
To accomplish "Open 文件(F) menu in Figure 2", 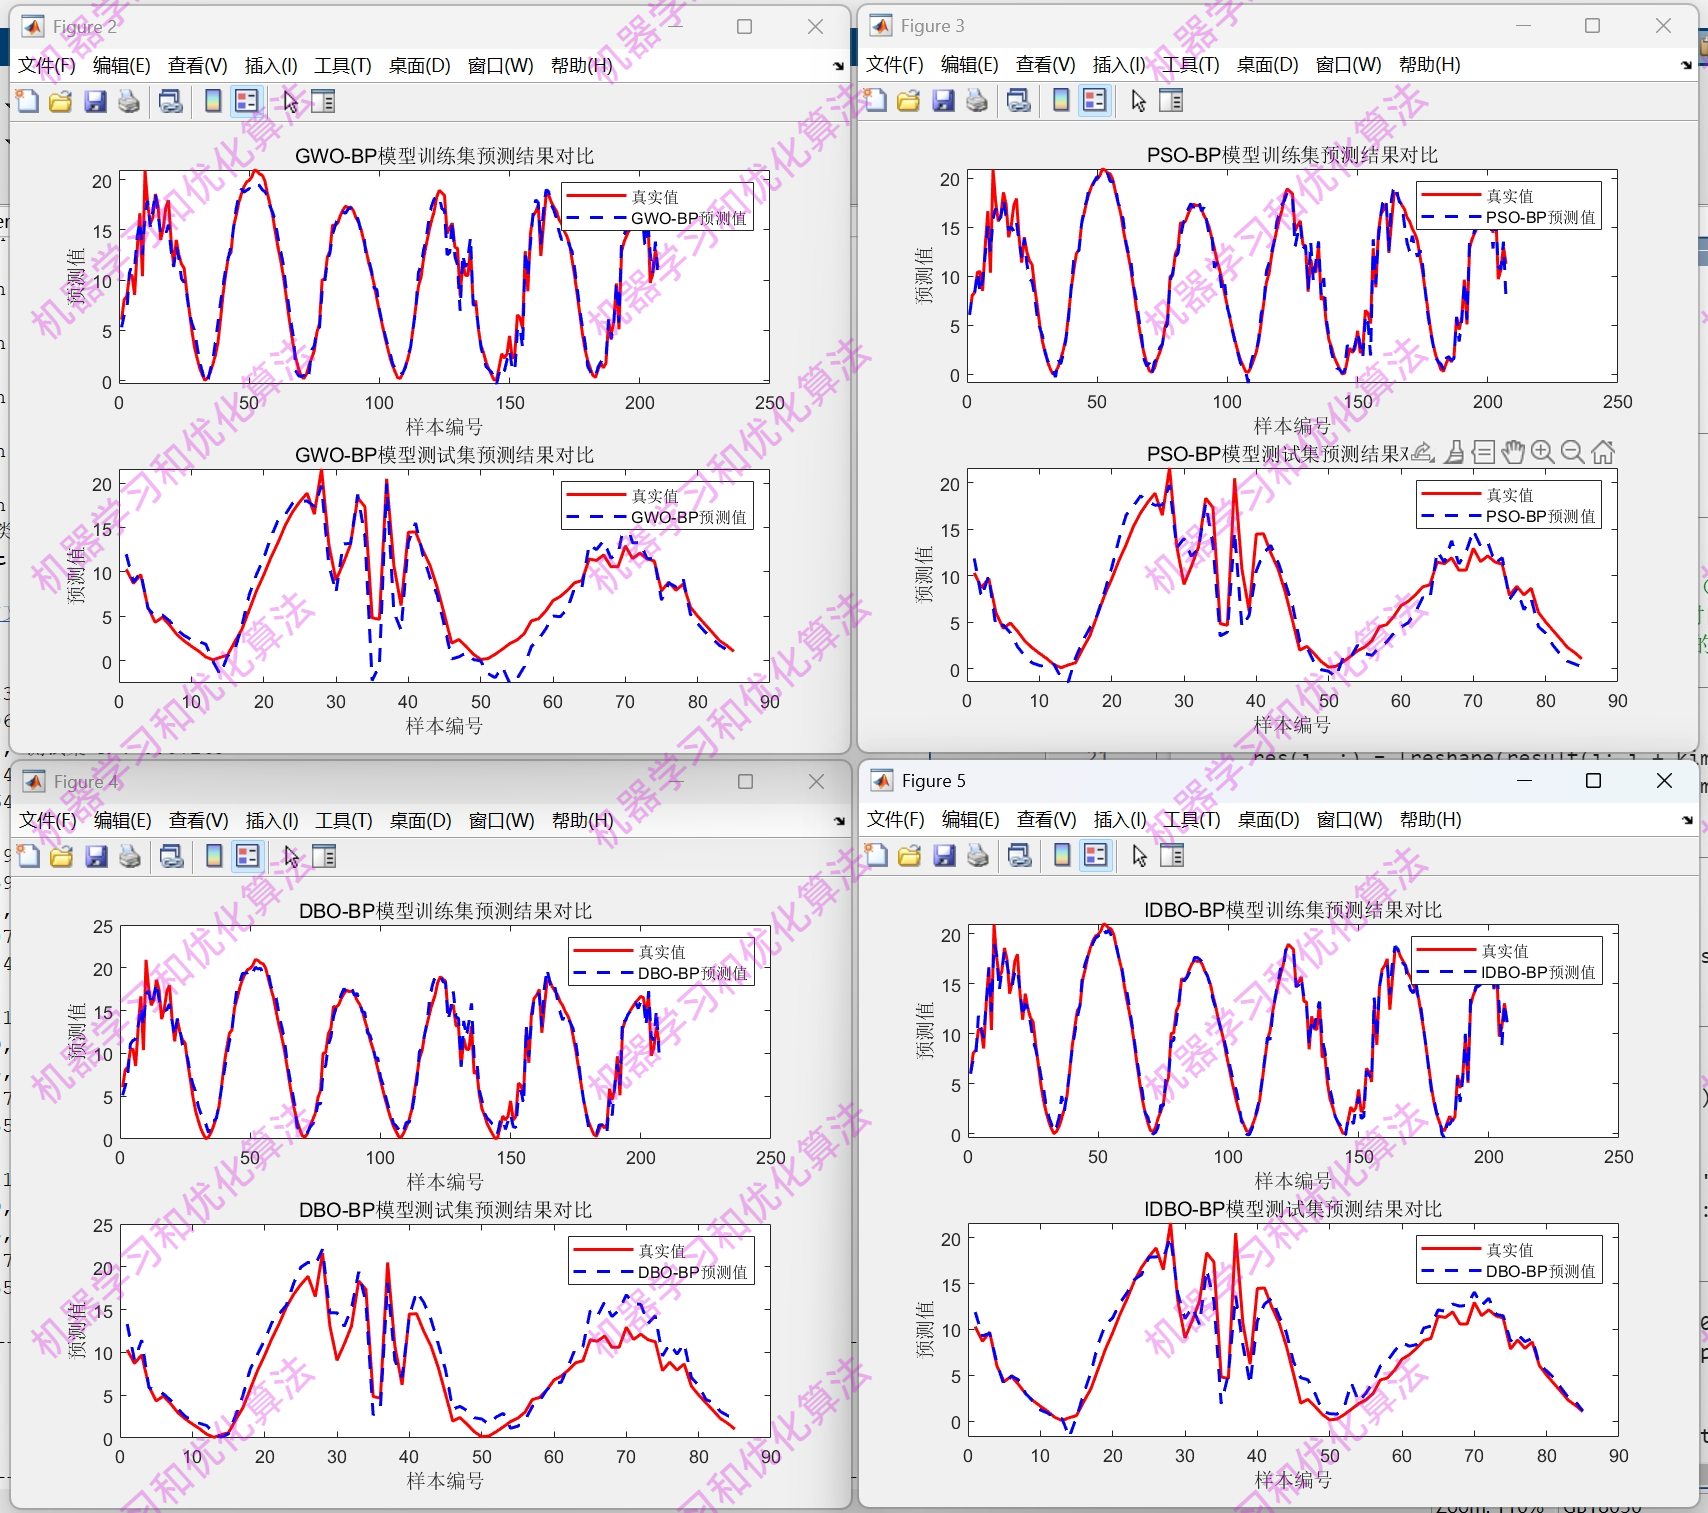I will point(47,66).
